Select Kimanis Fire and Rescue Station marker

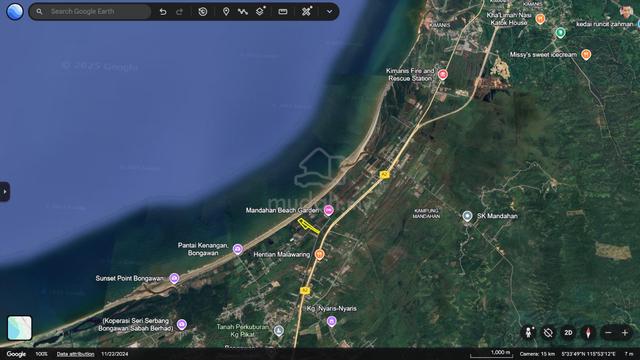(x=442, y=74)
